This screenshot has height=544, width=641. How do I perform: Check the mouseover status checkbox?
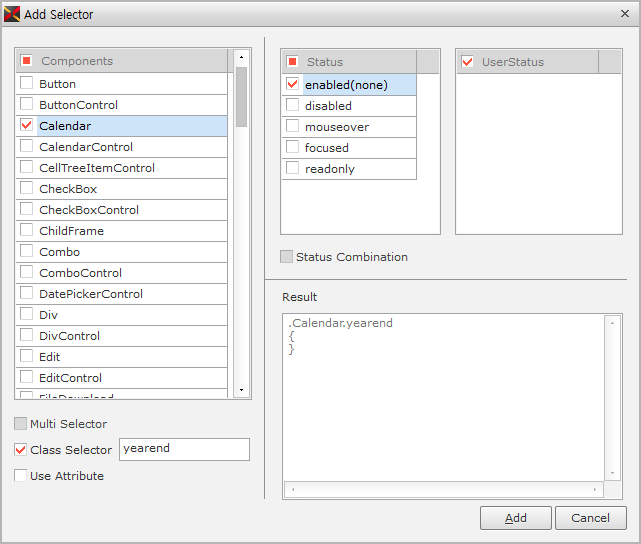point(293,127)
